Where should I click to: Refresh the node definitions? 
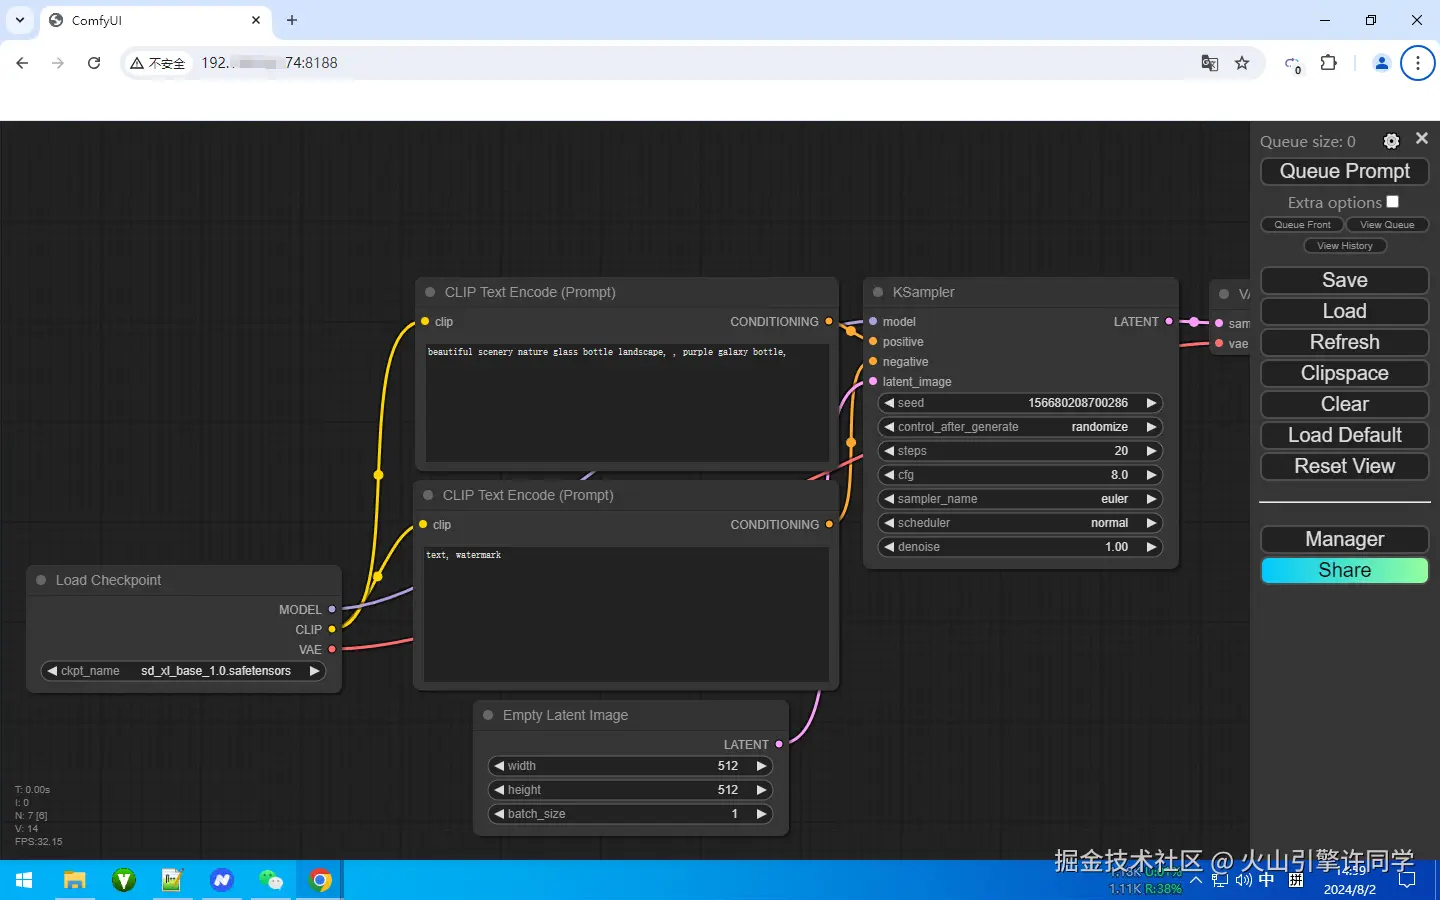(x=1345, y=342)
